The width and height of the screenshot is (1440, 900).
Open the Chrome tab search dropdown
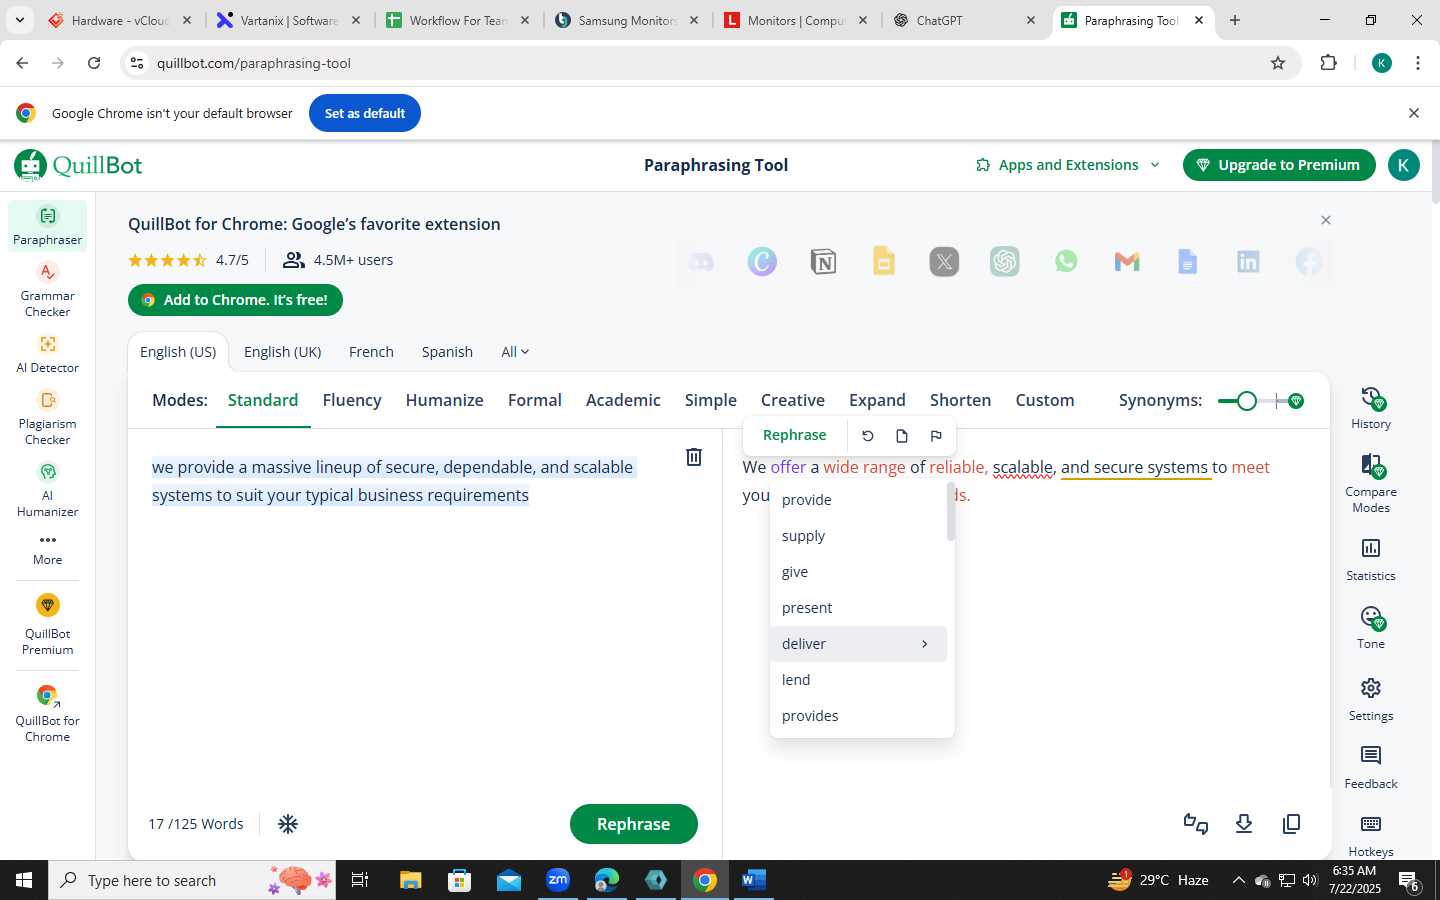pos(19,20)
